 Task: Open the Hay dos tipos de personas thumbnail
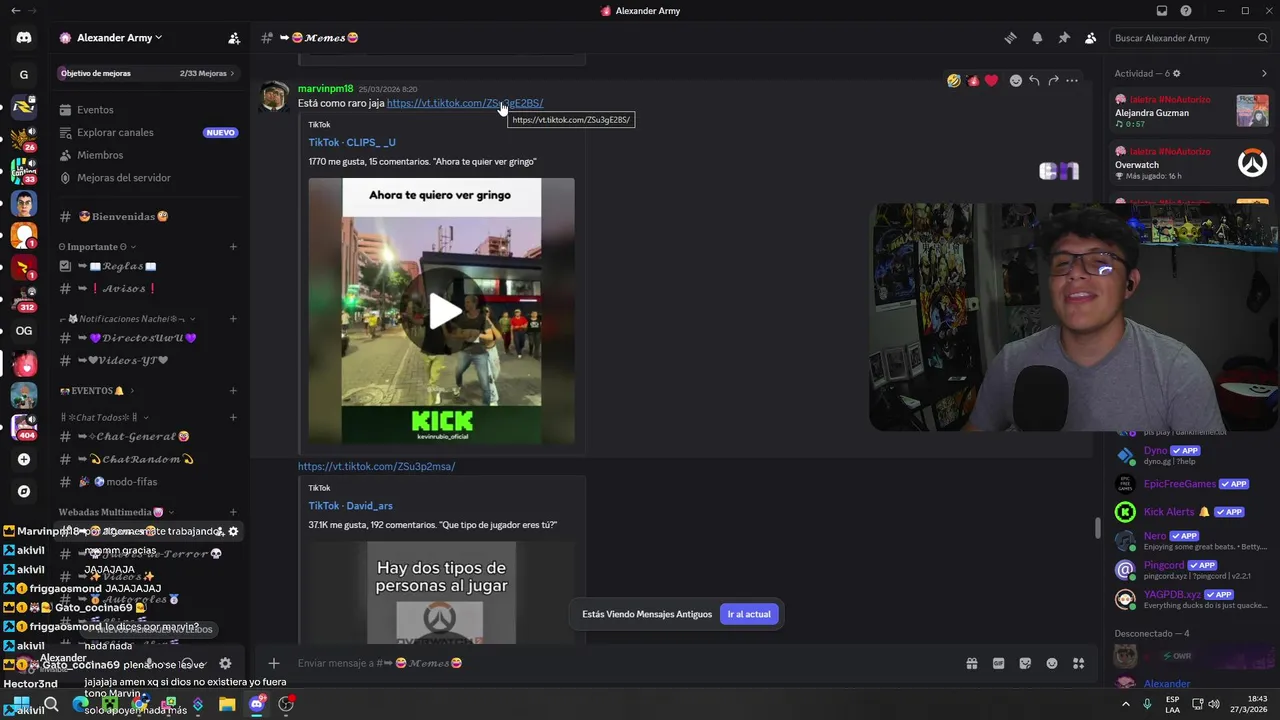(x=442, y=593)
